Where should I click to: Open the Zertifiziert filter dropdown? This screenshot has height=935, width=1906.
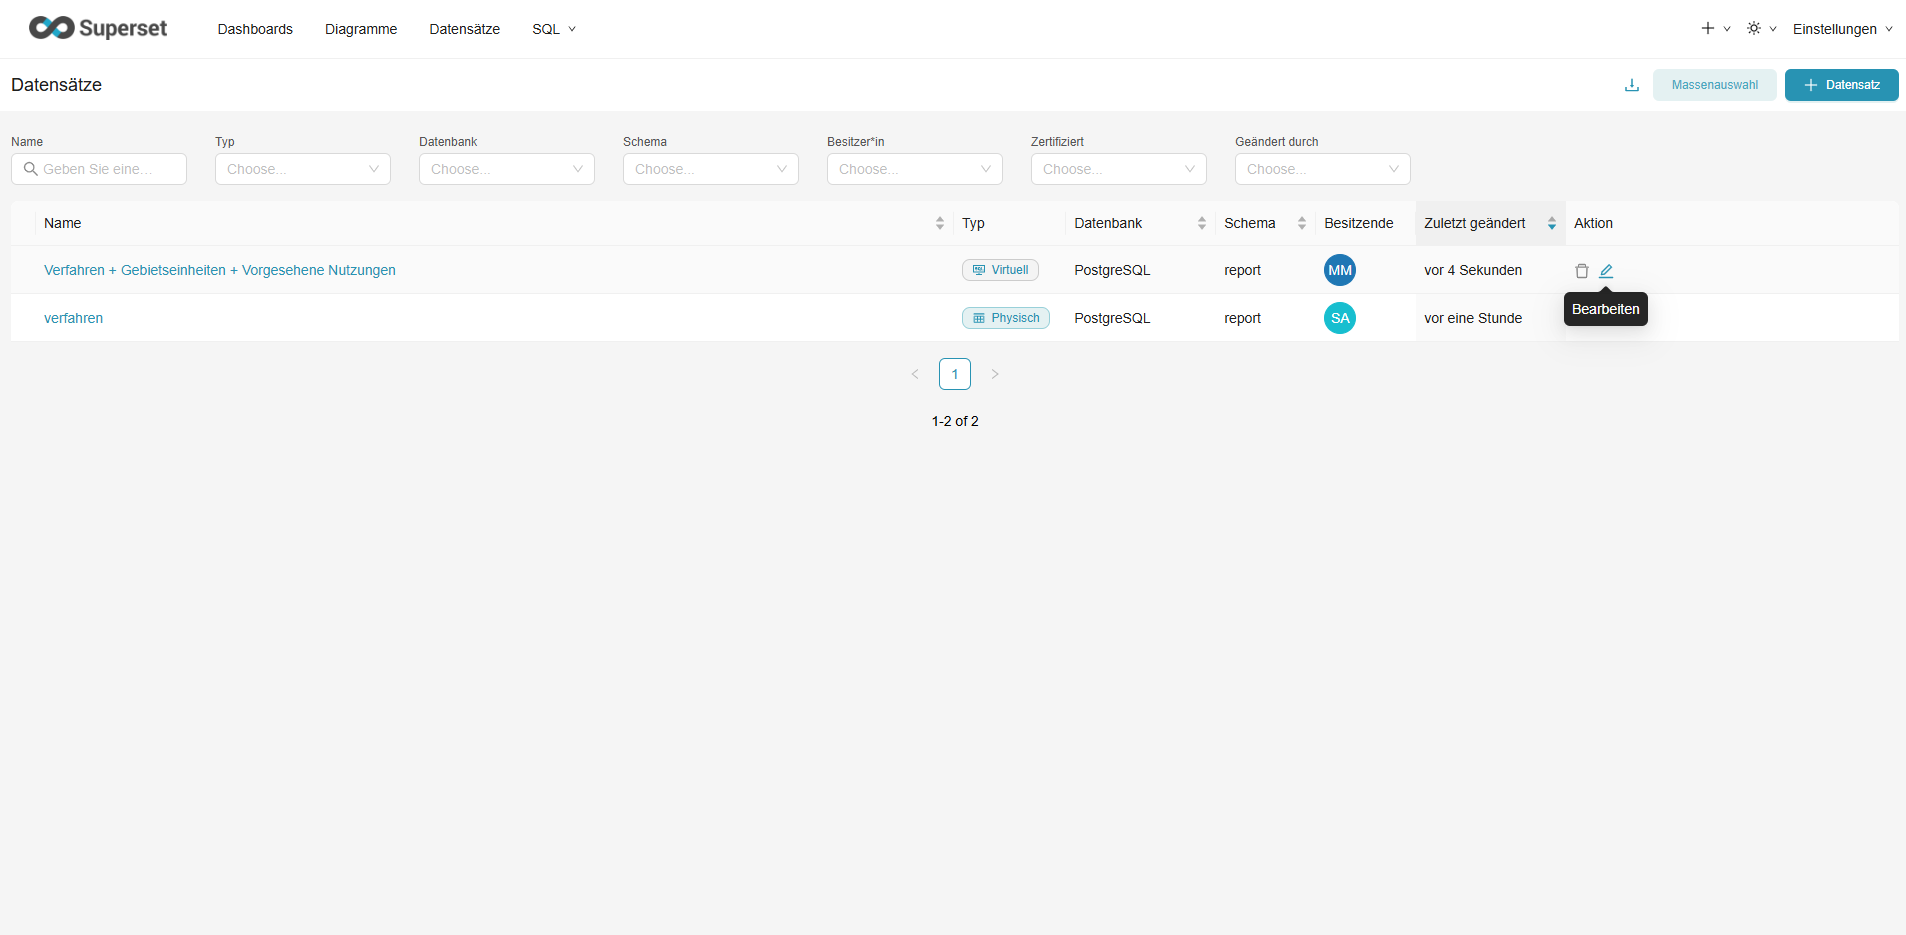pyautogui.click(x=1118, y=169)
